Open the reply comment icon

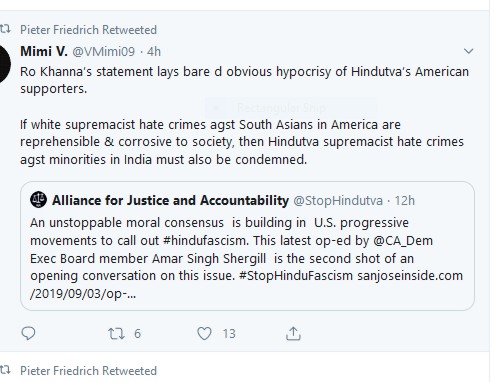(x=28, y=333)
